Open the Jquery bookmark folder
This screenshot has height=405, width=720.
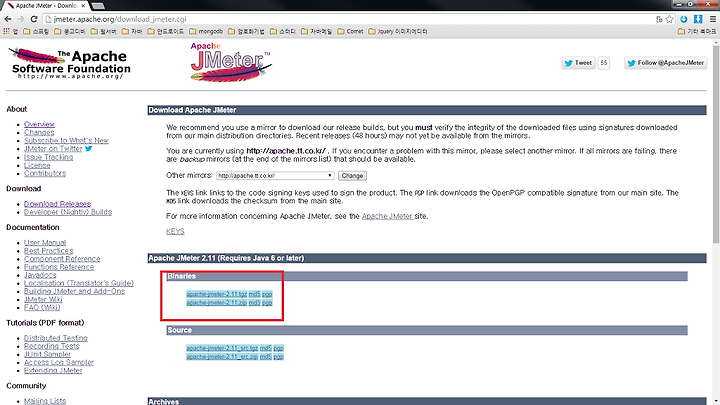pyautogui.click(x=398, y=31)
